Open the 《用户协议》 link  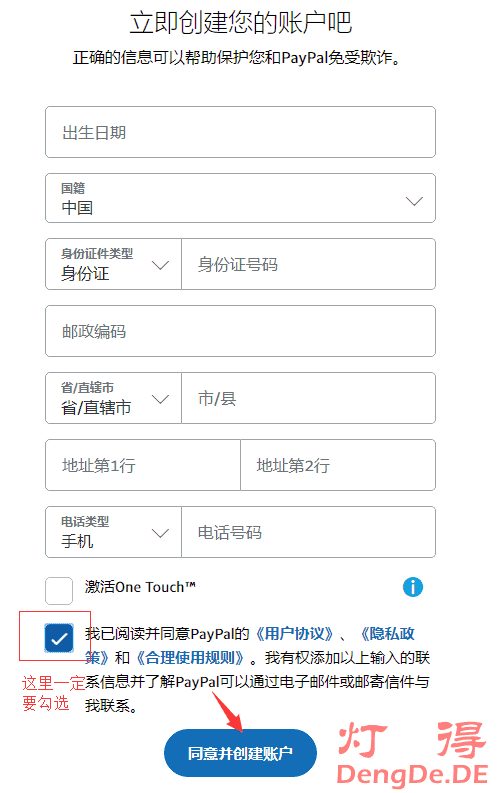click(294, 634)
